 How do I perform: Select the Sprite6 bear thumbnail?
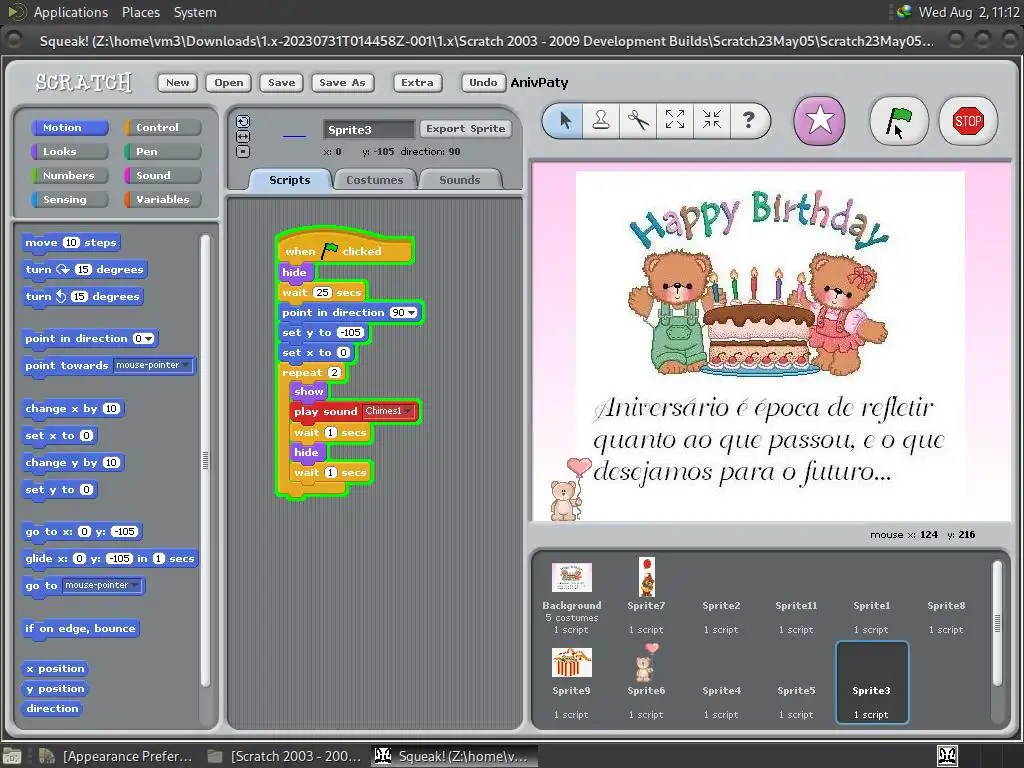tap(647, 662)
